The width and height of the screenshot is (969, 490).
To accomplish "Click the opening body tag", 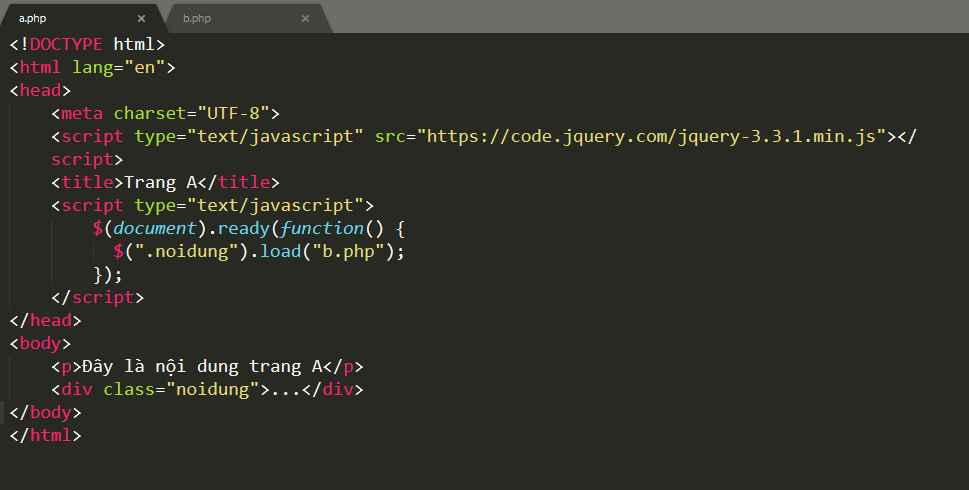I will coord(40,344).
